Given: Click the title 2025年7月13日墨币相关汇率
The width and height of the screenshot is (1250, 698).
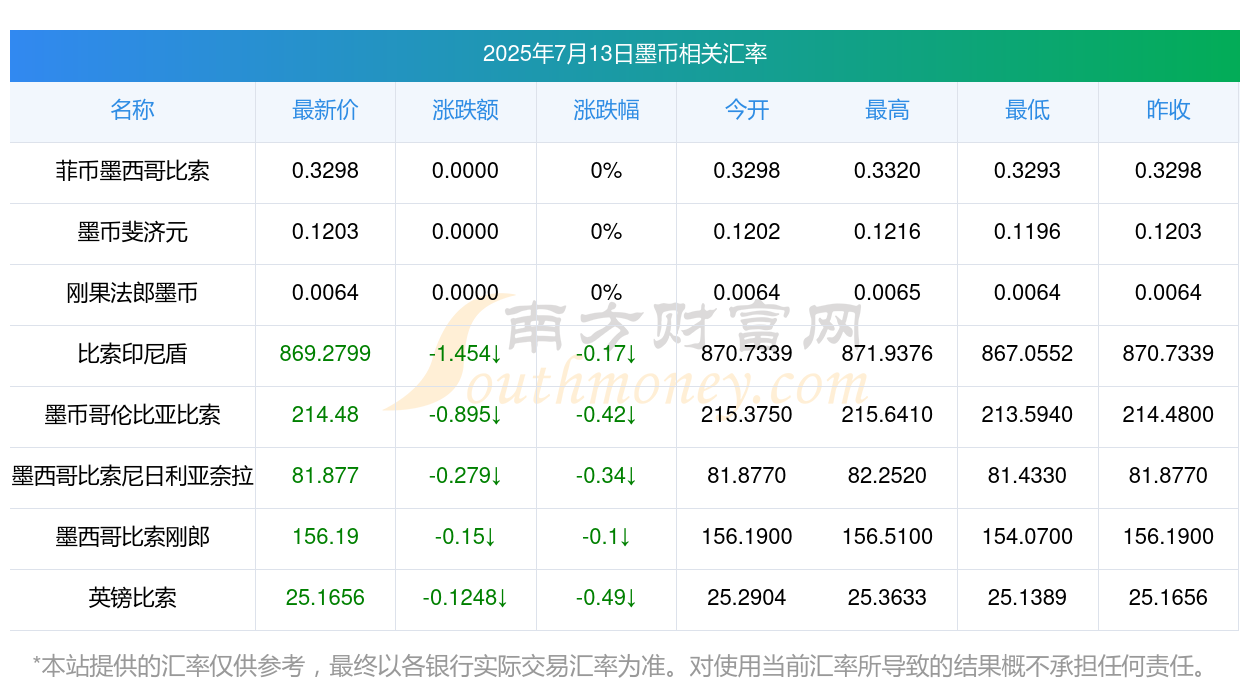Looking at the screenshot, I should (625, 54).
